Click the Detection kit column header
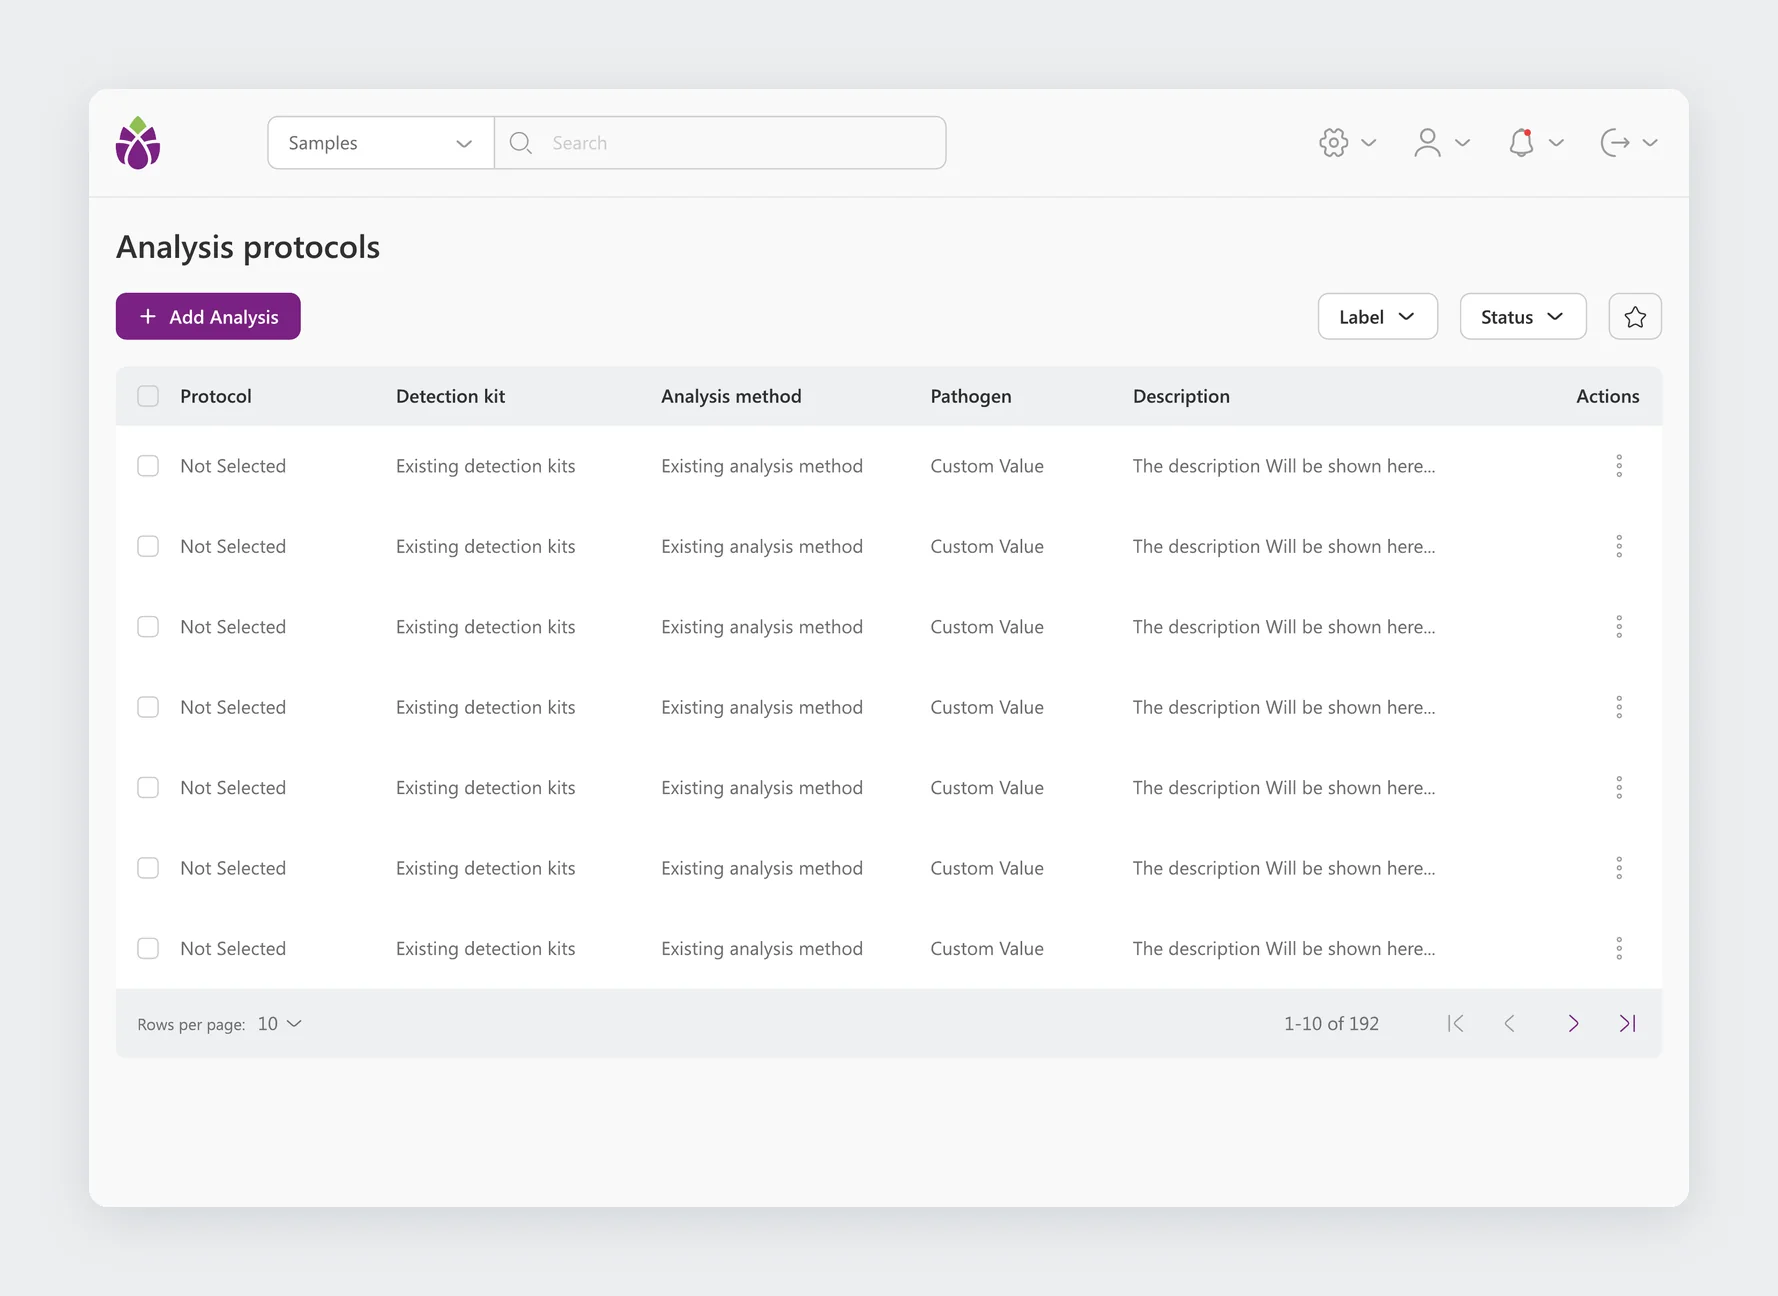This screenshot has height=1296, width=1778. 450,396
